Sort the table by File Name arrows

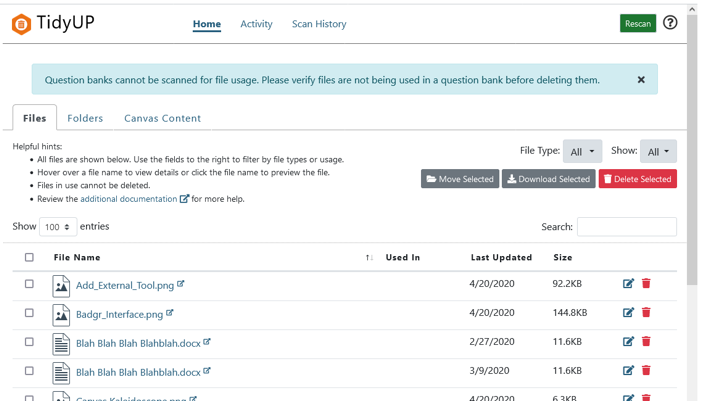pyautogui.click(x=369, y=258)
